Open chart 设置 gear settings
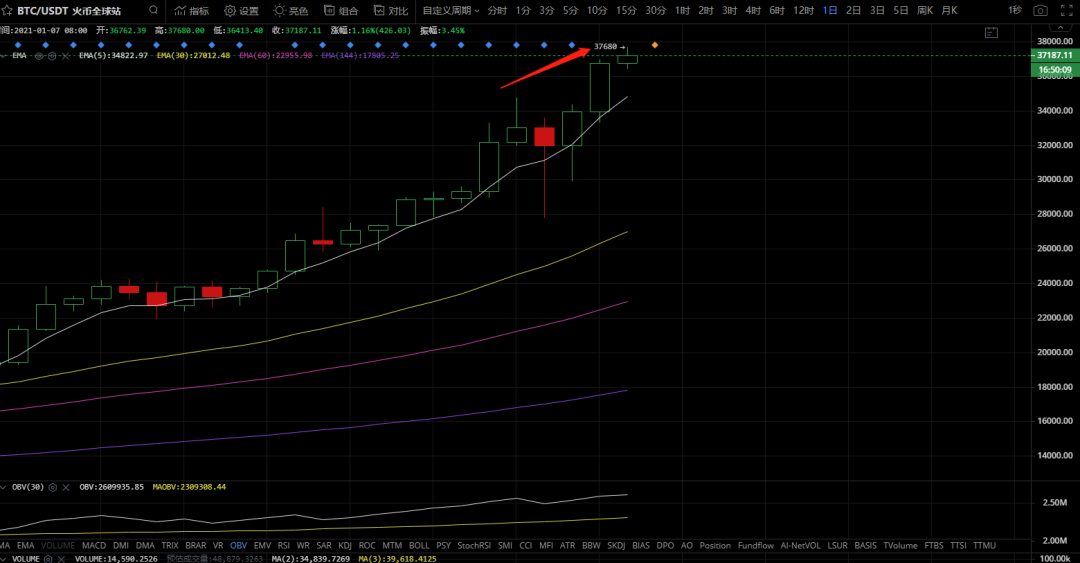This screenshot has width=1080, height=563. [242, 11]
